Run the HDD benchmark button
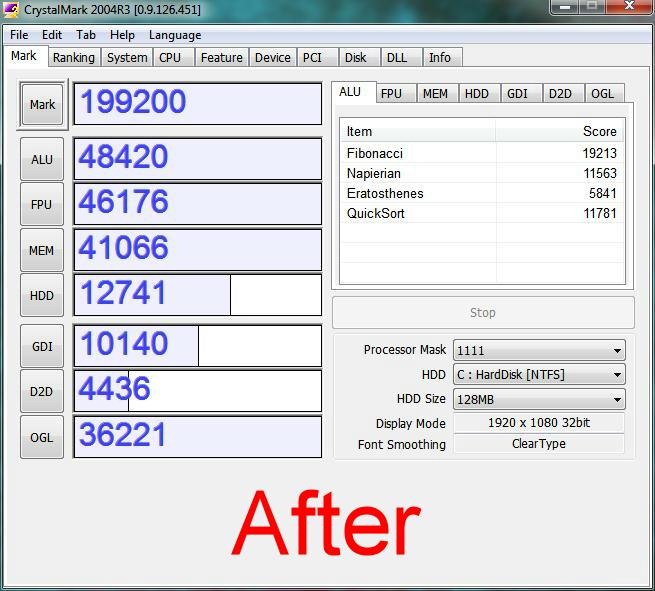Viewport: 655px width, 591px height. coord(42,296)
